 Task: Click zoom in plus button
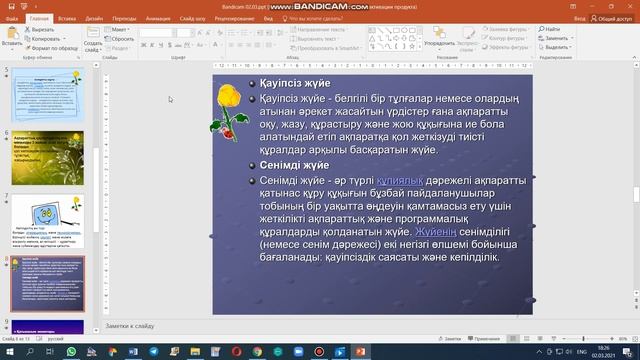click(612, 339)
